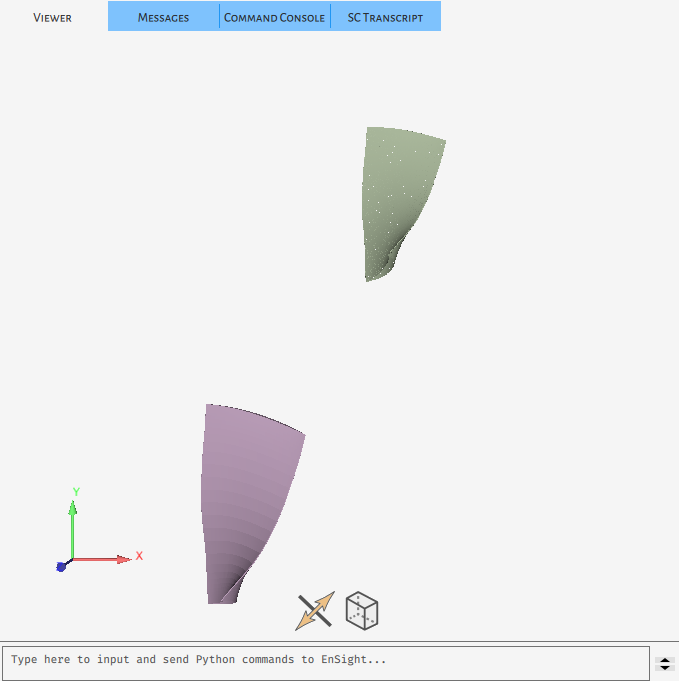The width and height of the screenshot is (679, 681).
Task: Click the red X axis arrow of the triad
Action: 103,559
